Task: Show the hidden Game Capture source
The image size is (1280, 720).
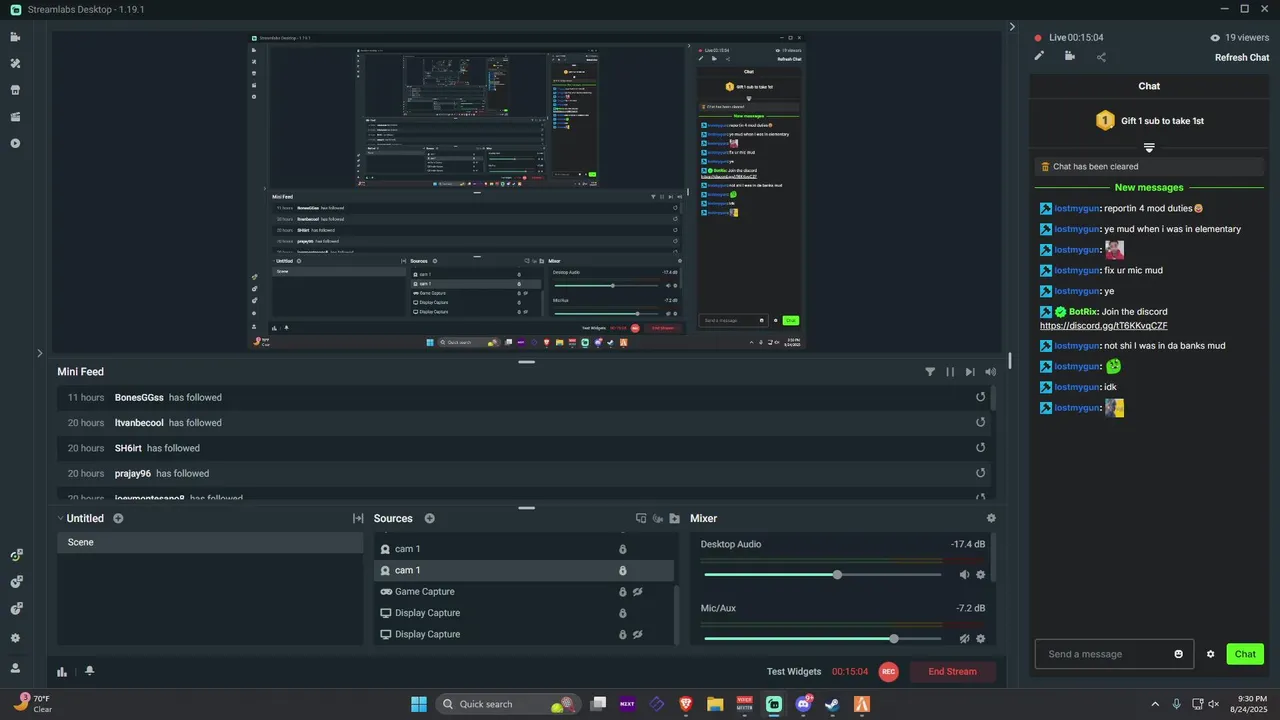Action: (x=637, y=591)
